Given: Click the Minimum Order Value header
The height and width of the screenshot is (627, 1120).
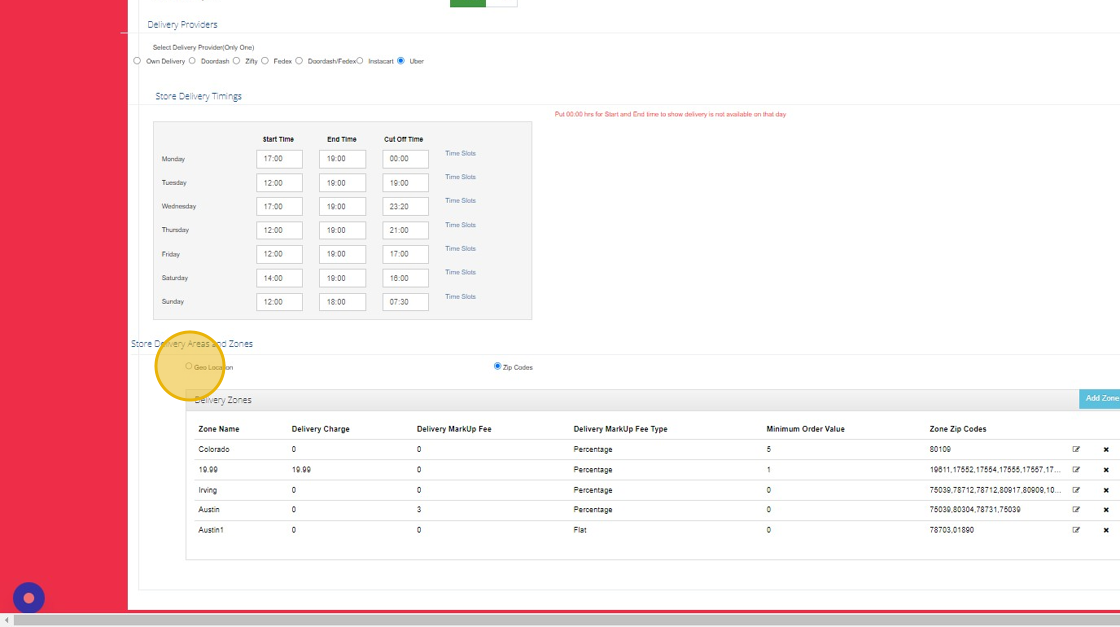Looking at the screenshot, I should (805, 429).
